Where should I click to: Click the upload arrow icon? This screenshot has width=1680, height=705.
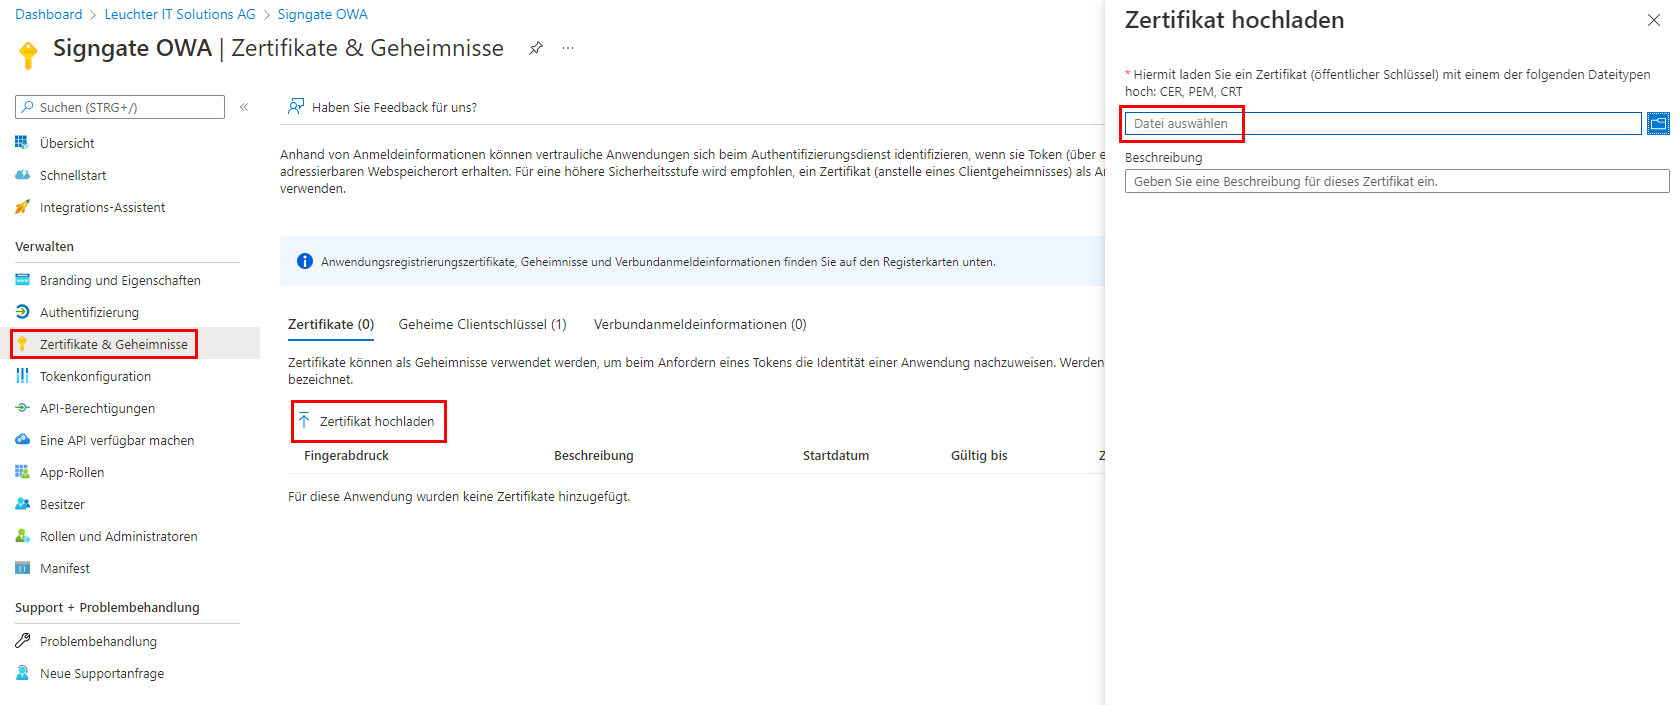click(304, 420)
